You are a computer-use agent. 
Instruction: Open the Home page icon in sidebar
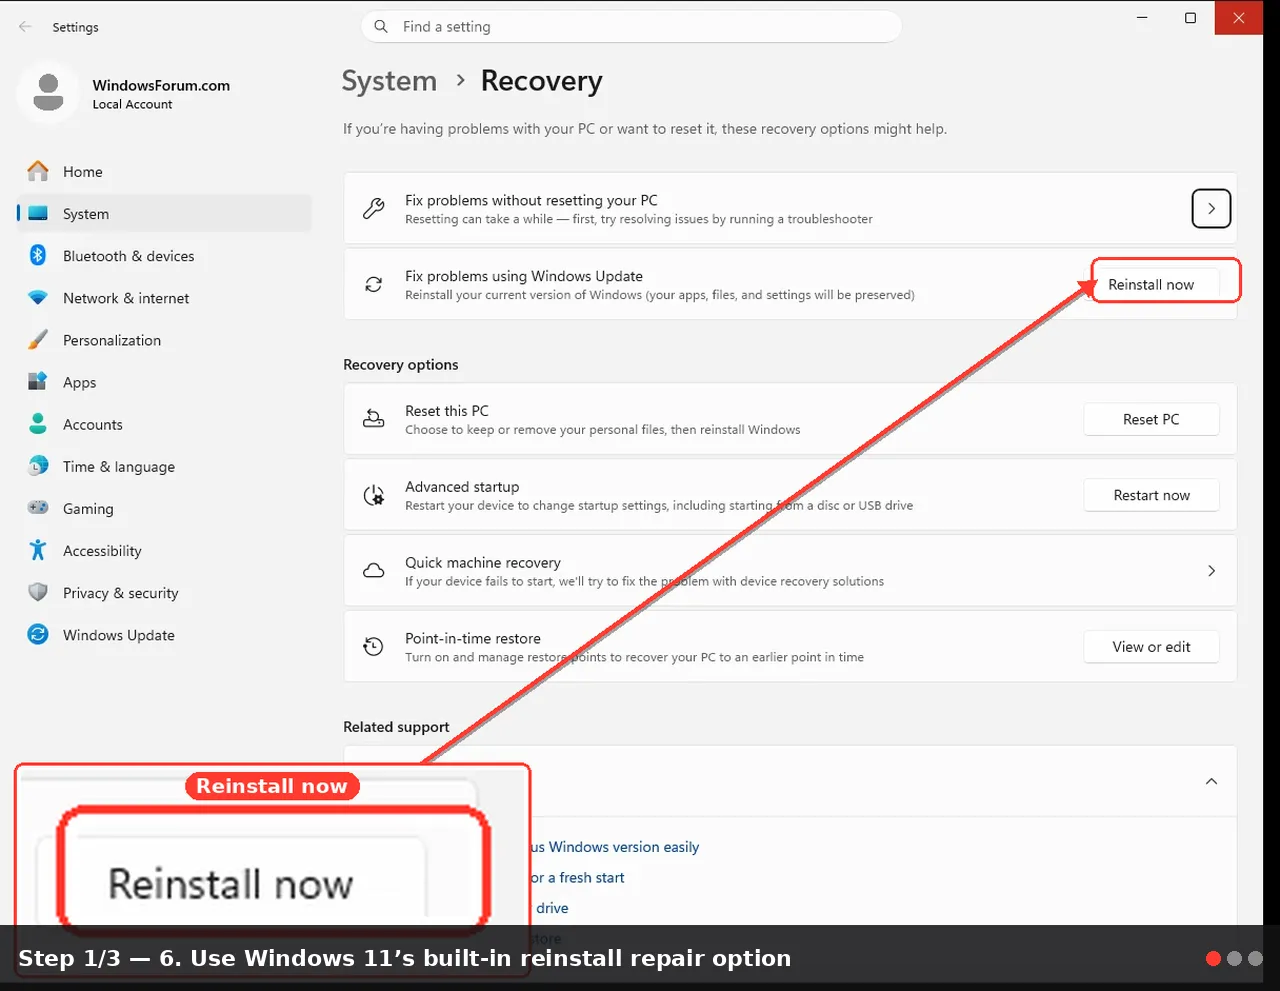[x=38, y=172]
